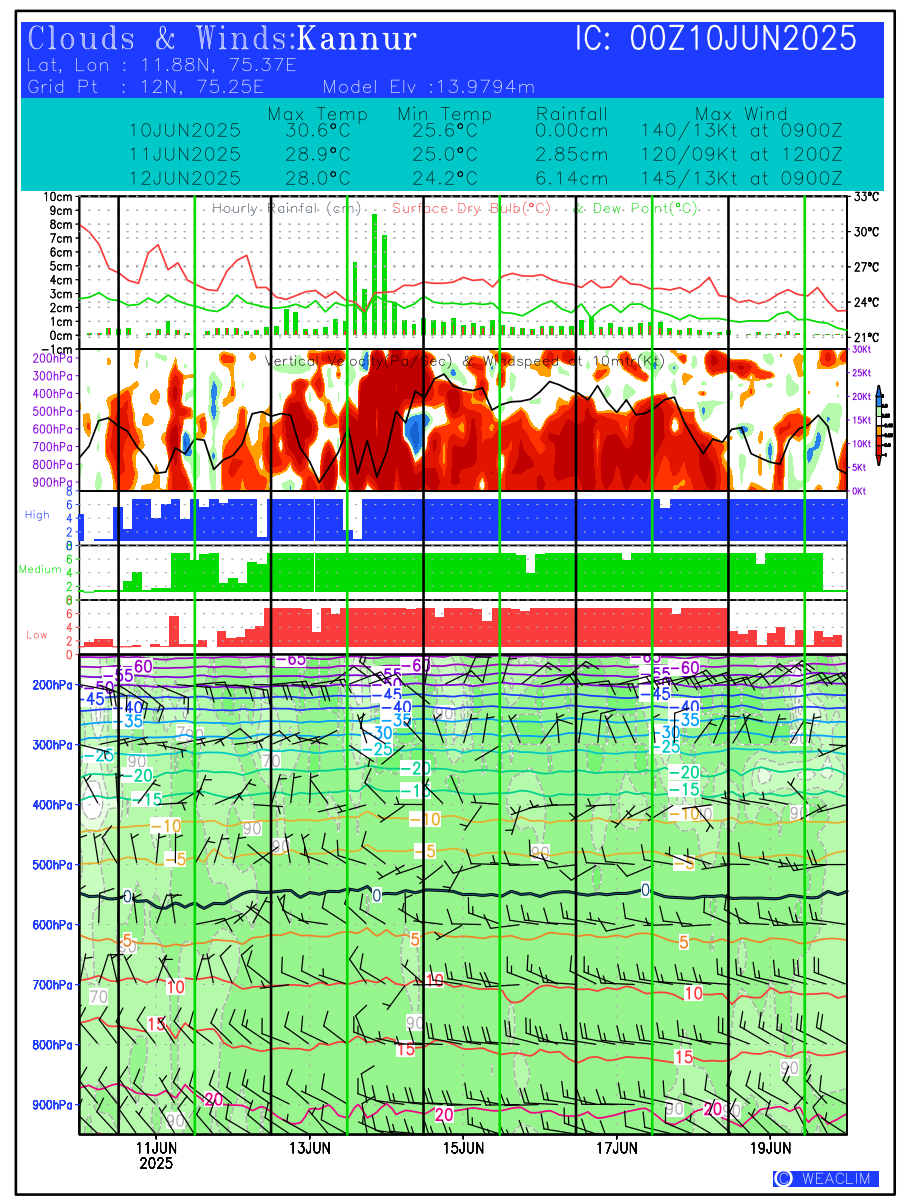Click the 21°C temperature axis label

click(x=866, y=338)
